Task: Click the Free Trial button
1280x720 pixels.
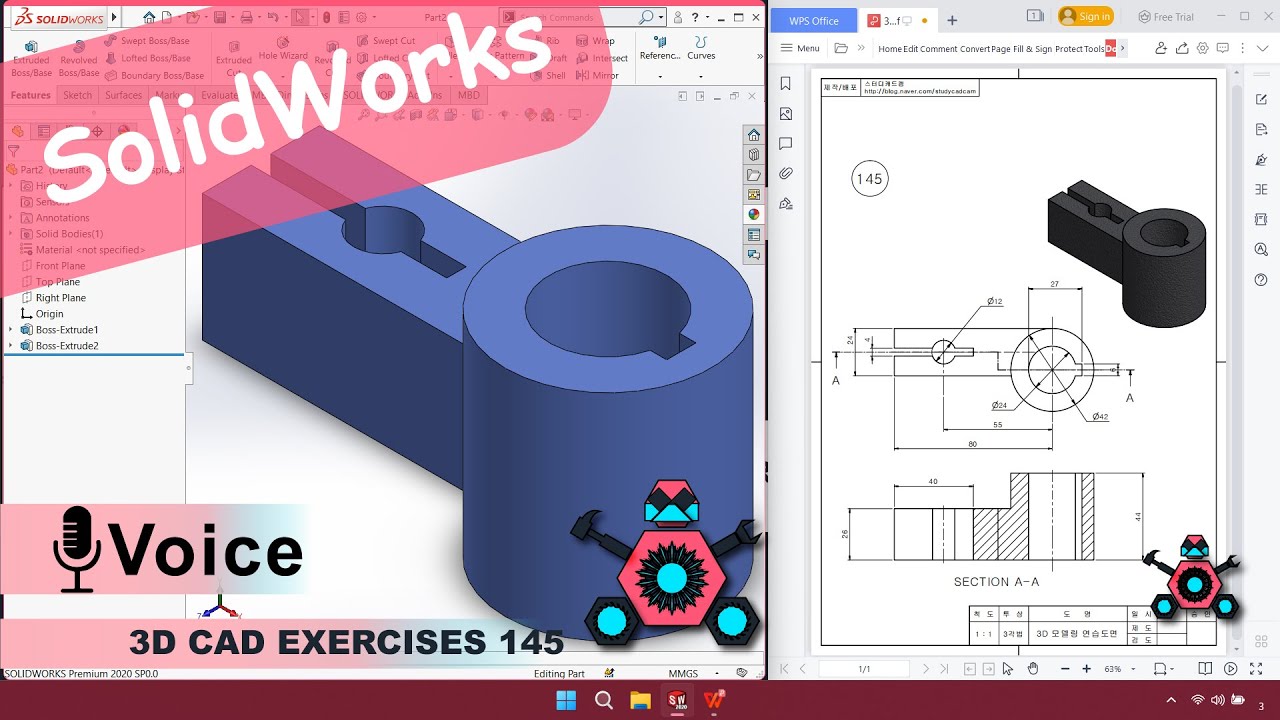Action: point(1166,16)
